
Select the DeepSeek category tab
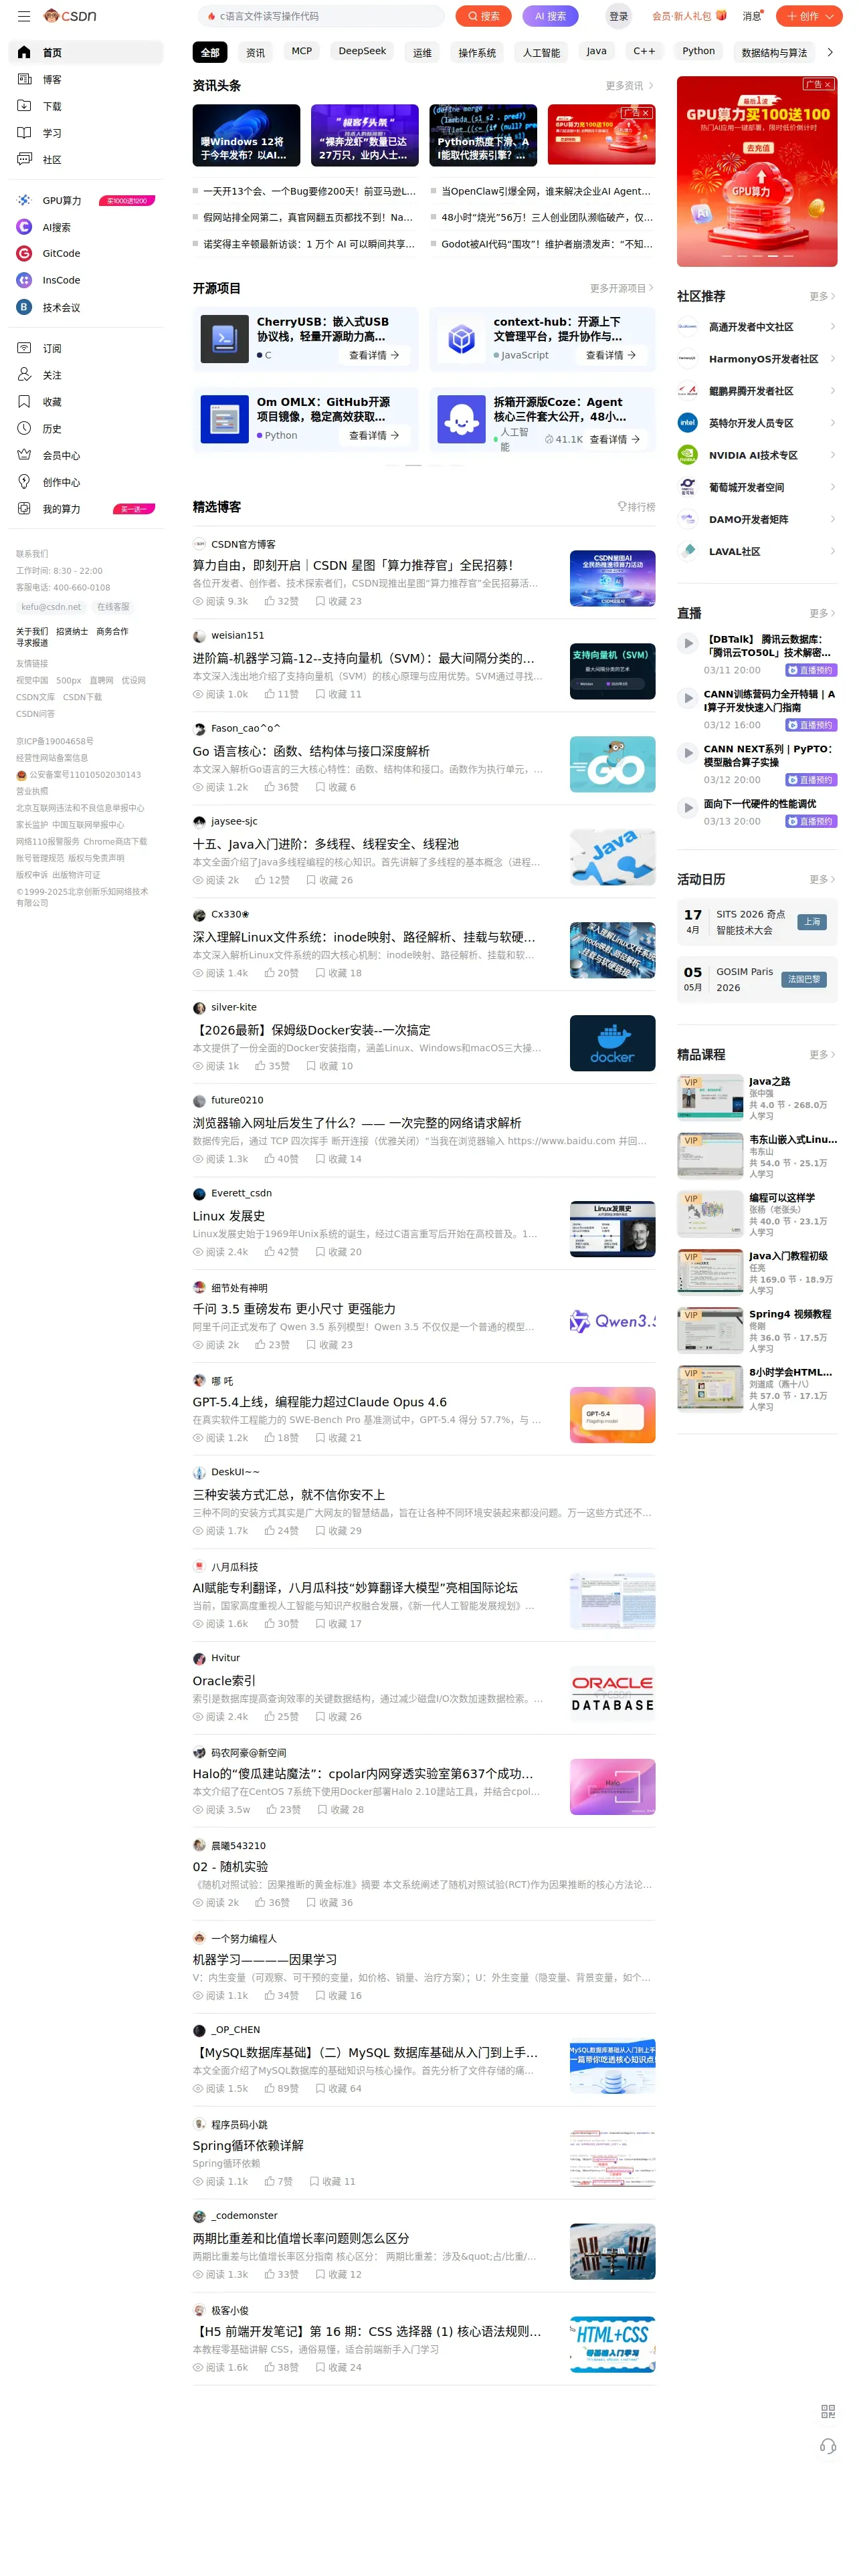[362, 51]
